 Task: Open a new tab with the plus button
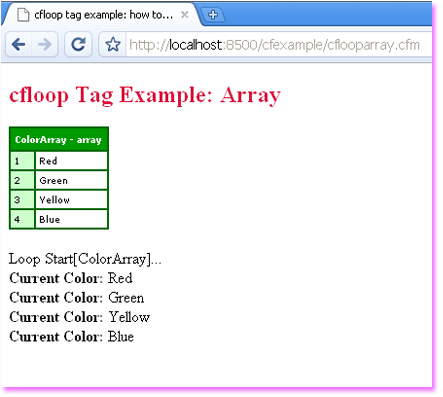213,15
